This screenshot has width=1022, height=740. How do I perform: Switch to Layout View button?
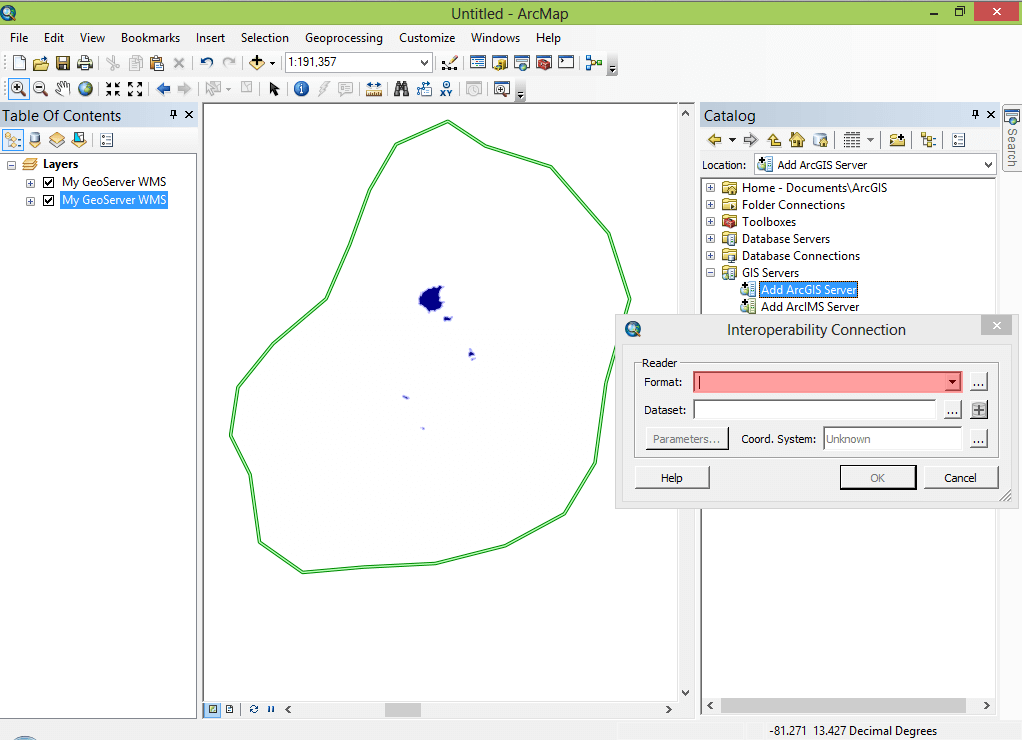(229, 709)
